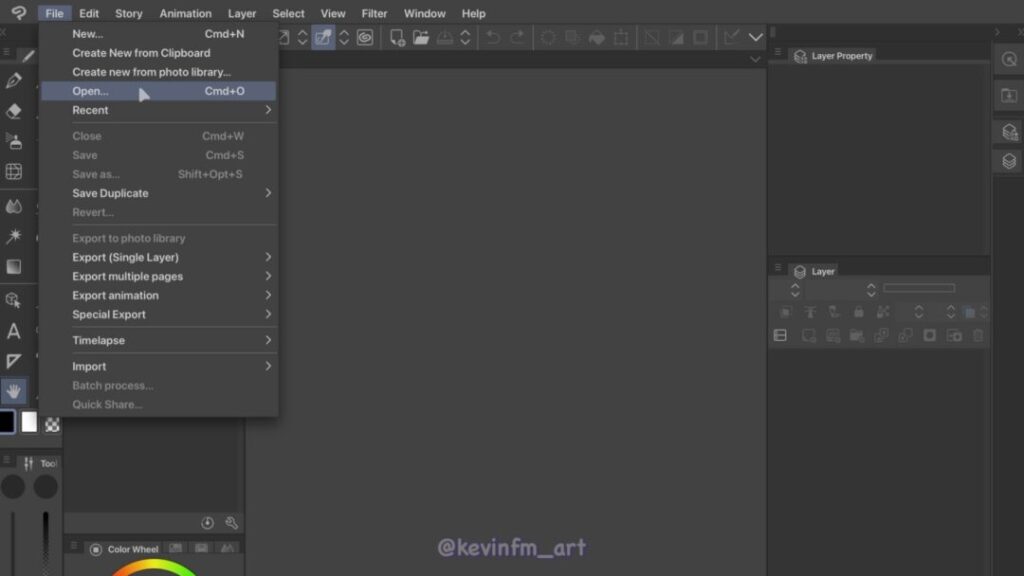Pick the Text tool (A icon)
This screenshot has width=1024, height=576.
[14, 331]
